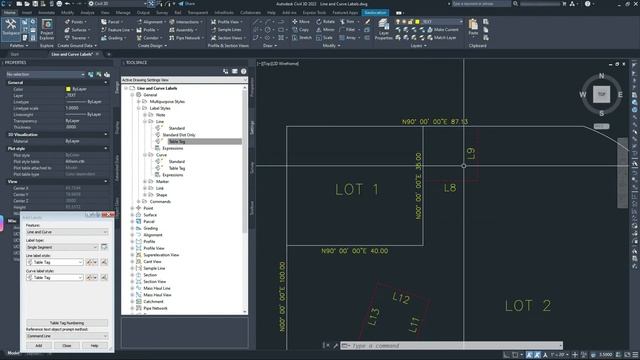Viewport: 640px width, 360px height.
Task: Expand the Surface settings tree node
Action: (x=132, y=215)
